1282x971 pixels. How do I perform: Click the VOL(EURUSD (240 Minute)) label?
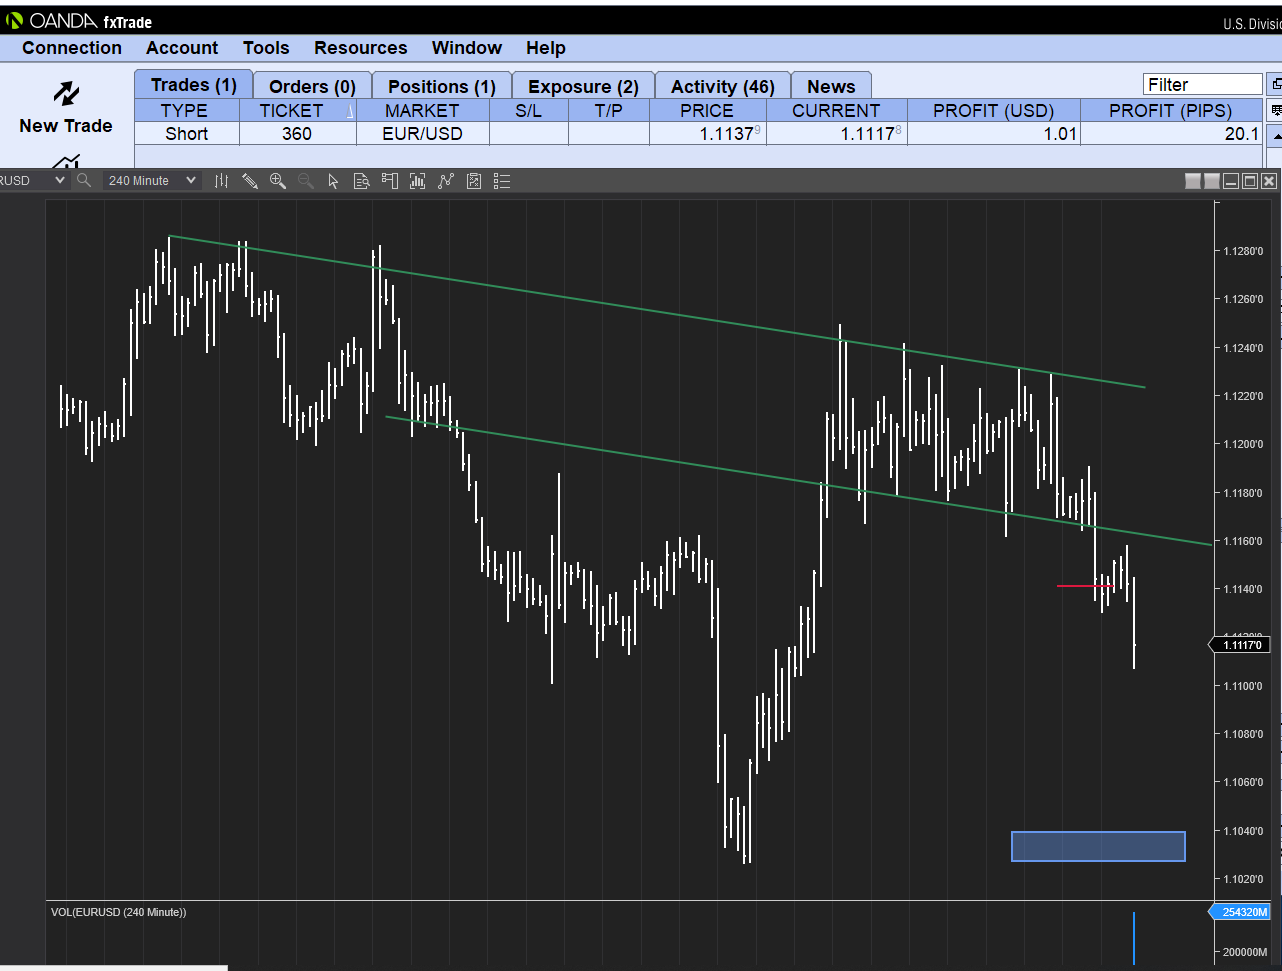point(118,912)
